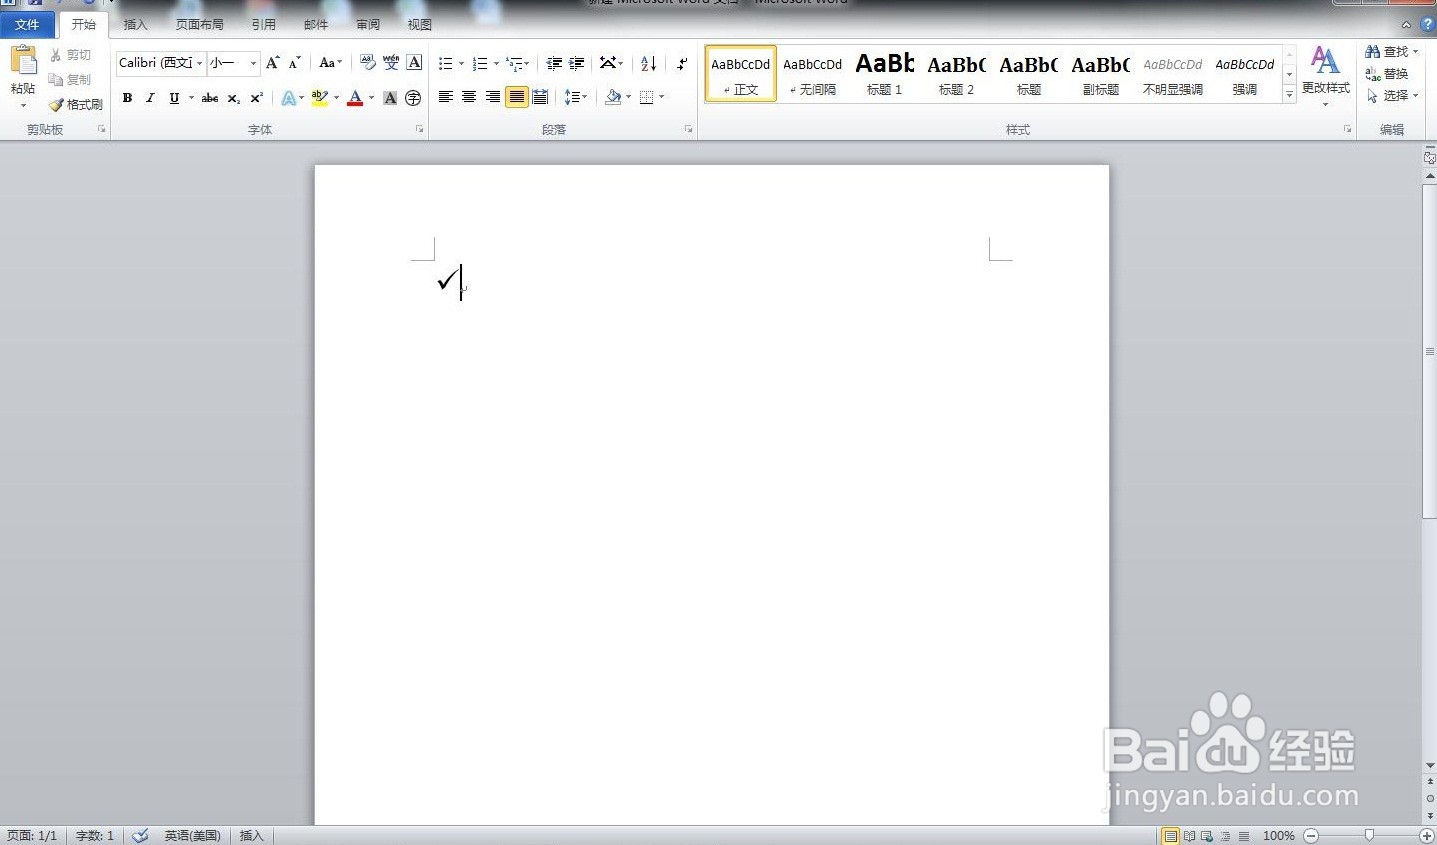This screenshot has width=1437, height=845.
Task: Switch to the 插入 ribbon tab
Action: click(135, 24)
